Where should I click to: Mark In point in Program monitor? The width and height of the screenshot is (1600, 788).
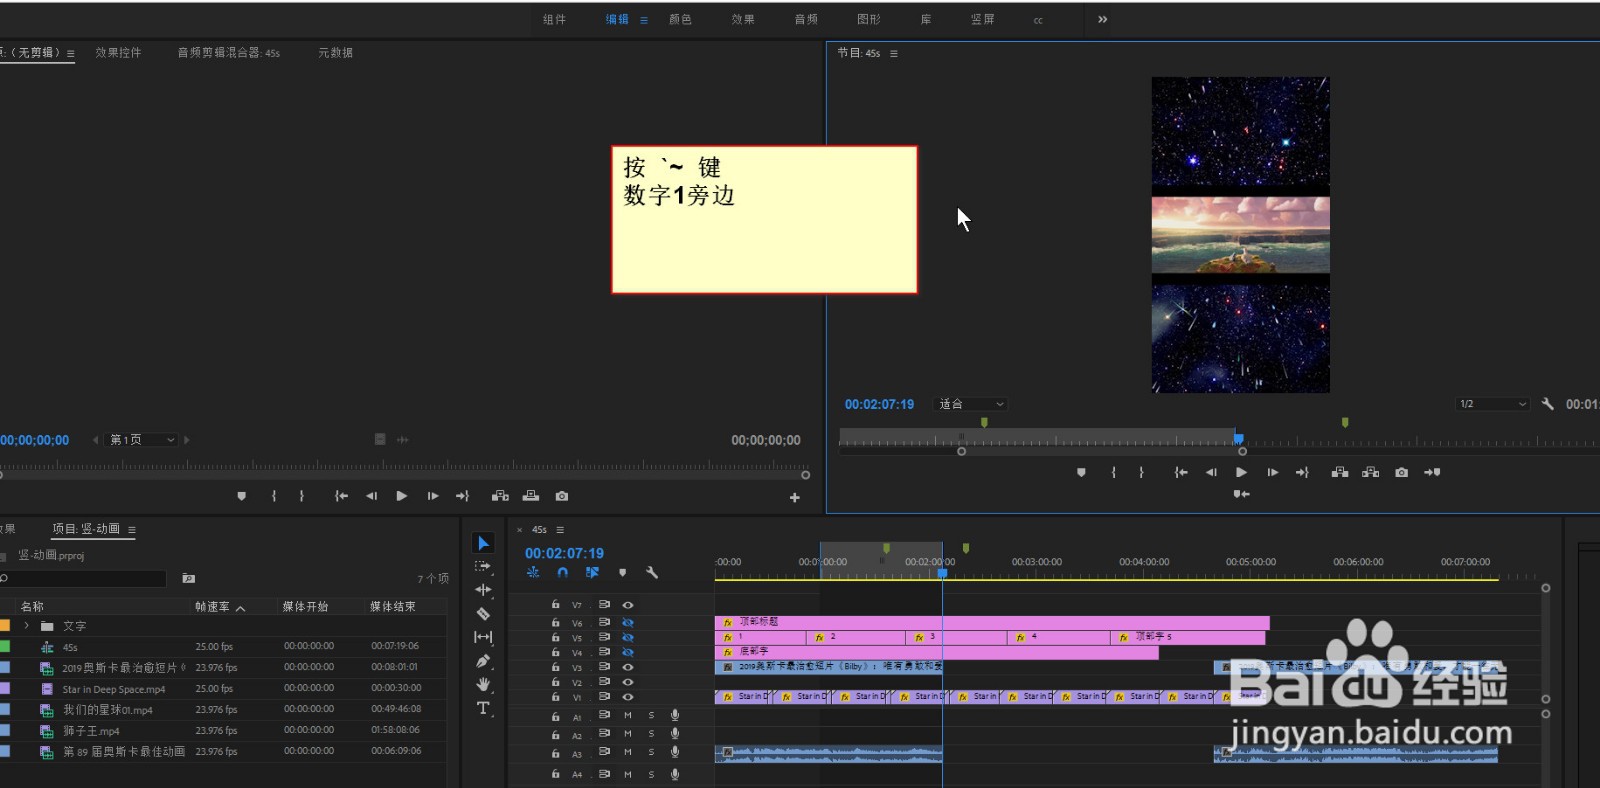click(1113, 472)
